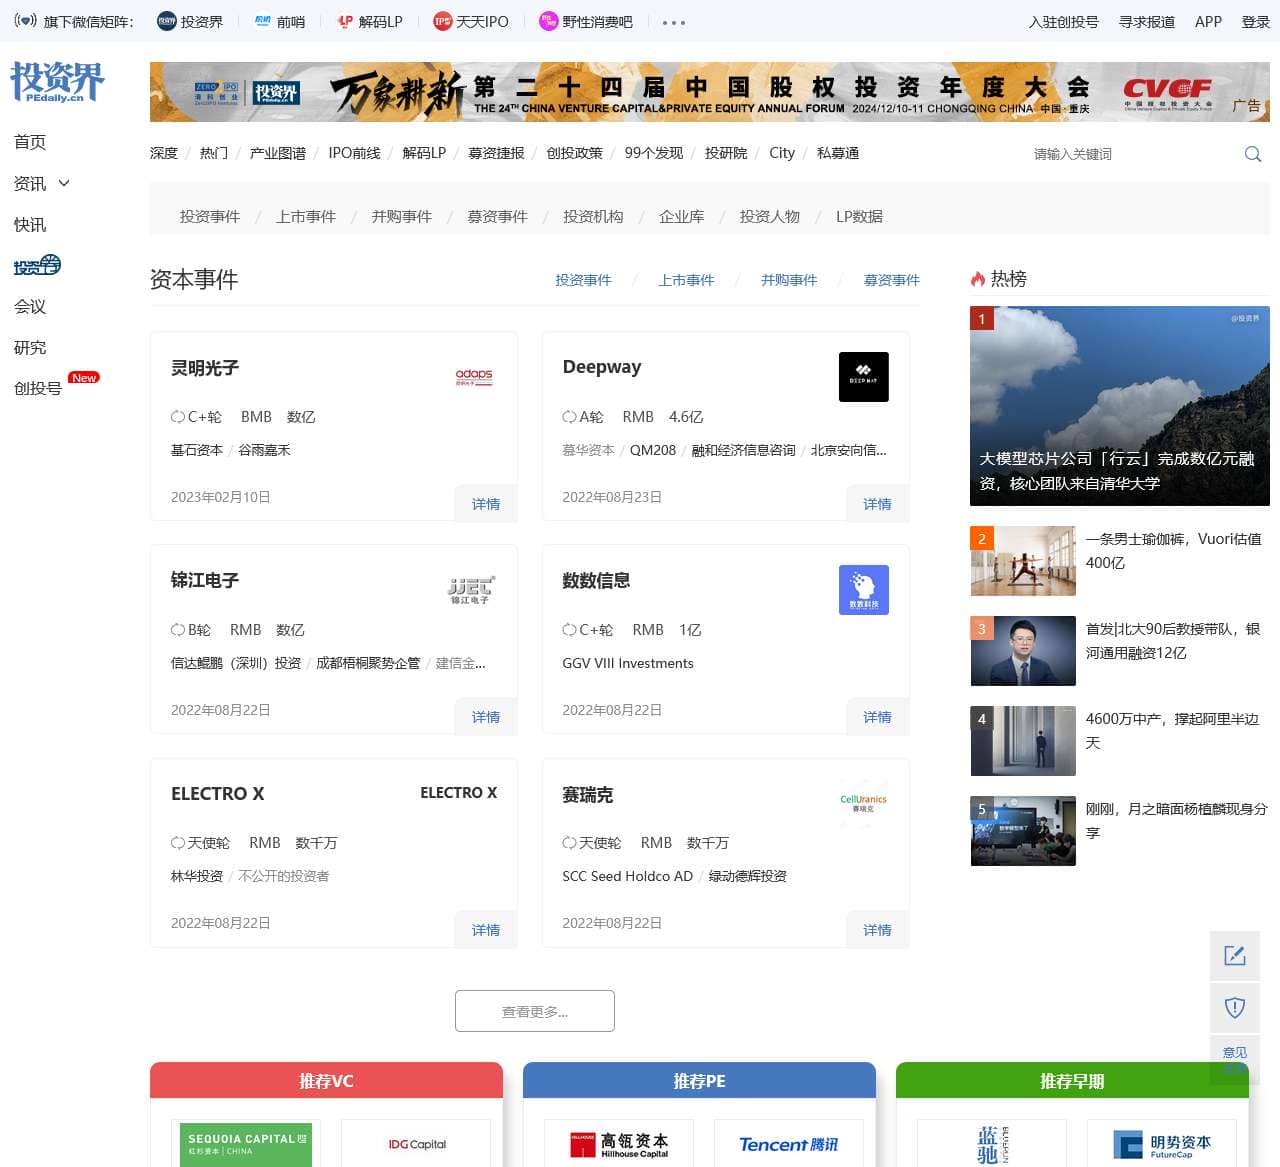Open headline 刚刚，月之暗面杨植麟现身分享
This screenshot has width=1280, height=1167.
(x=1177, y=821)
